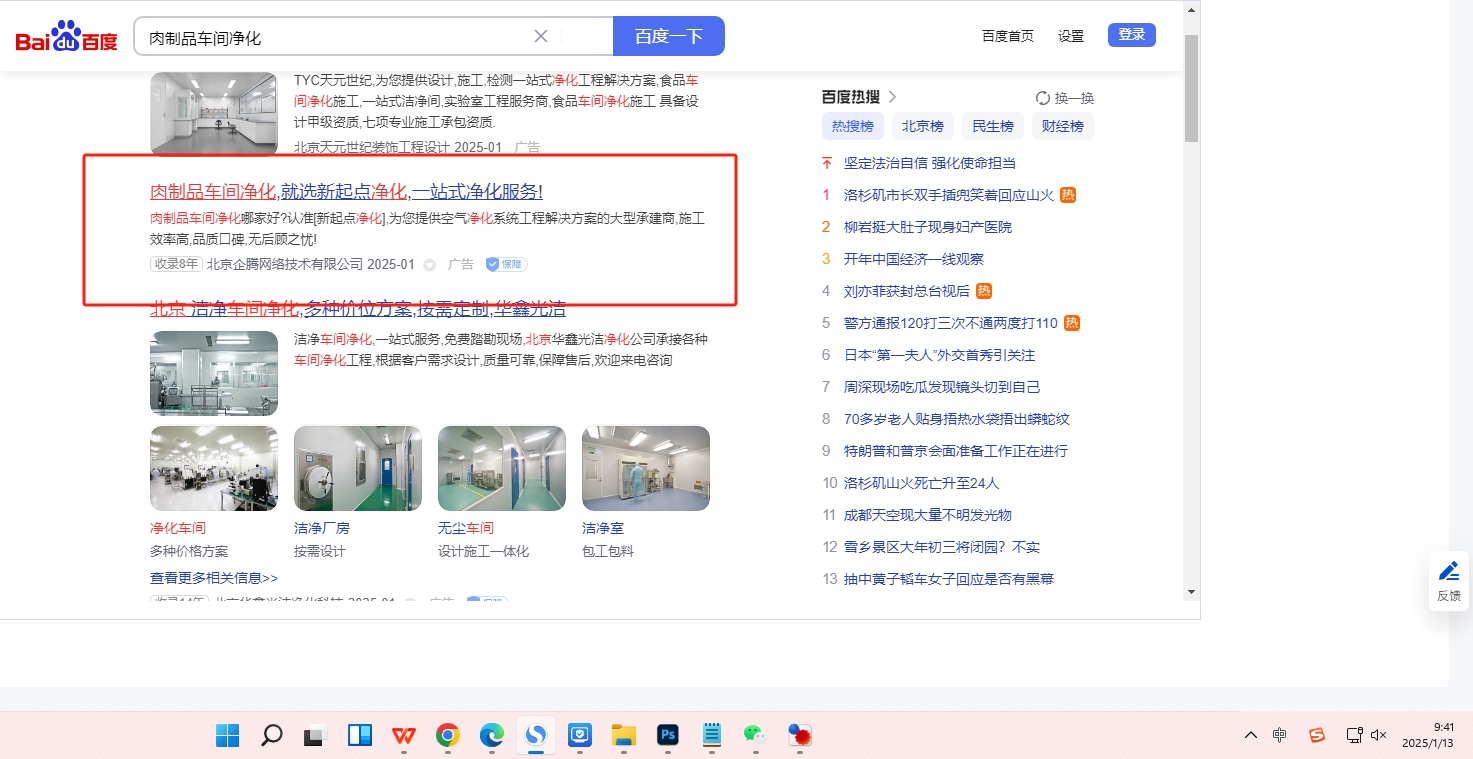Viewport: 1473px width, 759px height.
Task: Open the 反馈 feedback pencil icon
Action: click(x=1449, y=571)
